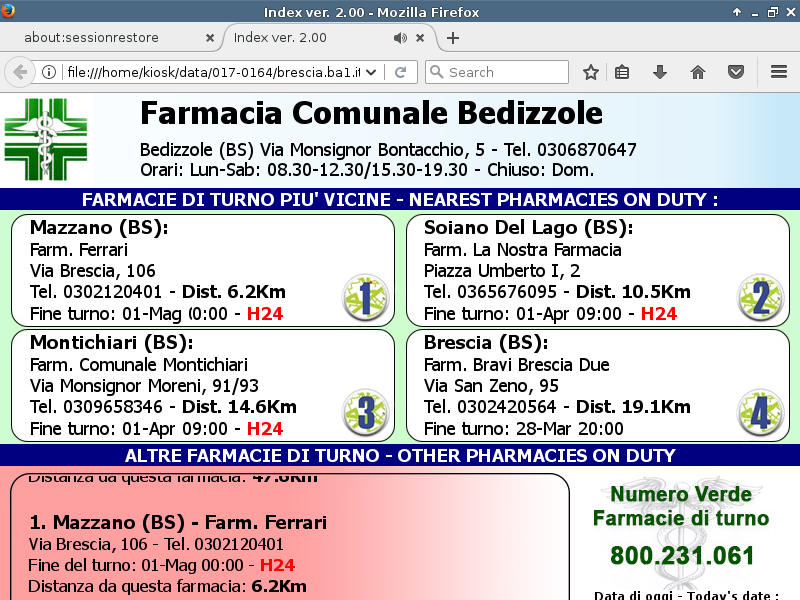800x600 pixels.
Task: Click the back navigation arrow
Action: tap(19, 72)
